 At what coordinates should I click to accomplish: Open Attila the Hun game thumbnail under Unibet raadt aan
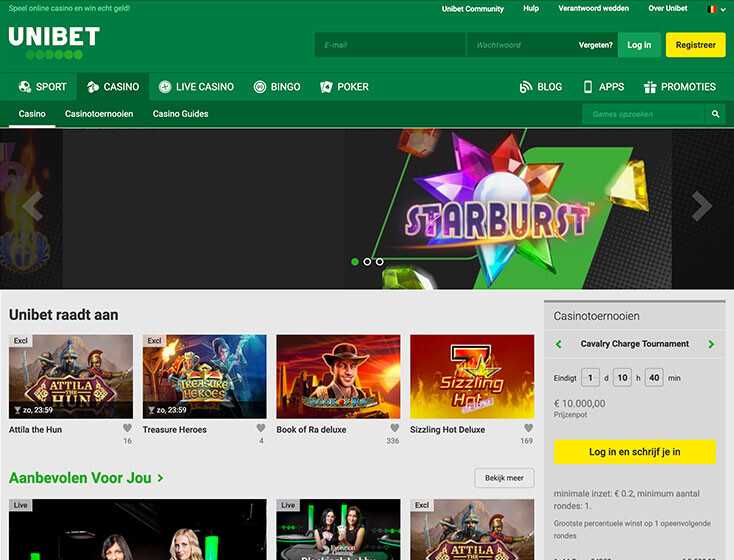[71, 376]
